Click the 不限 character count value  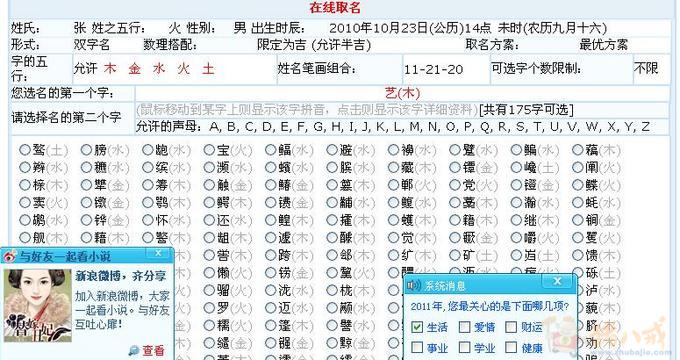coord(646,68)
